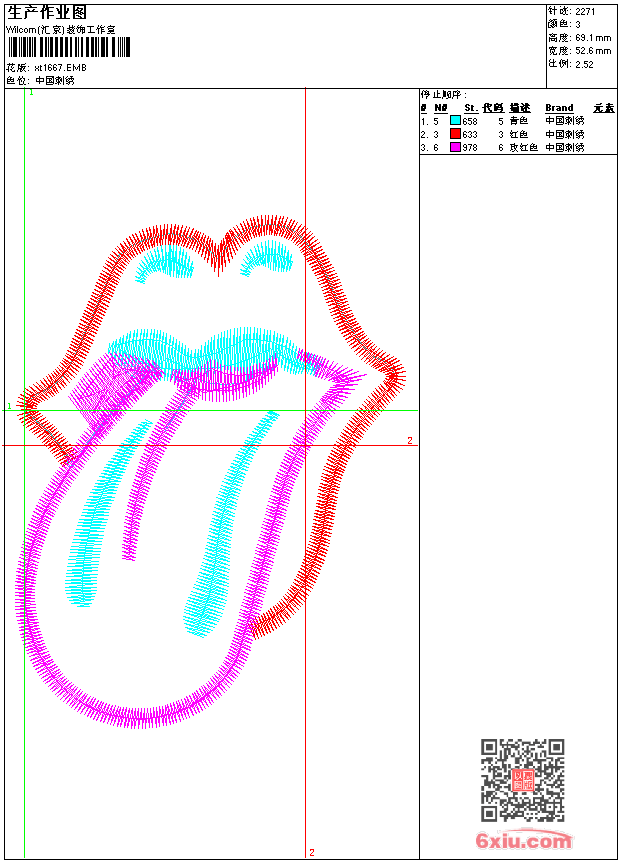Click the stitch count 658 in row 1

coord(470,121)
